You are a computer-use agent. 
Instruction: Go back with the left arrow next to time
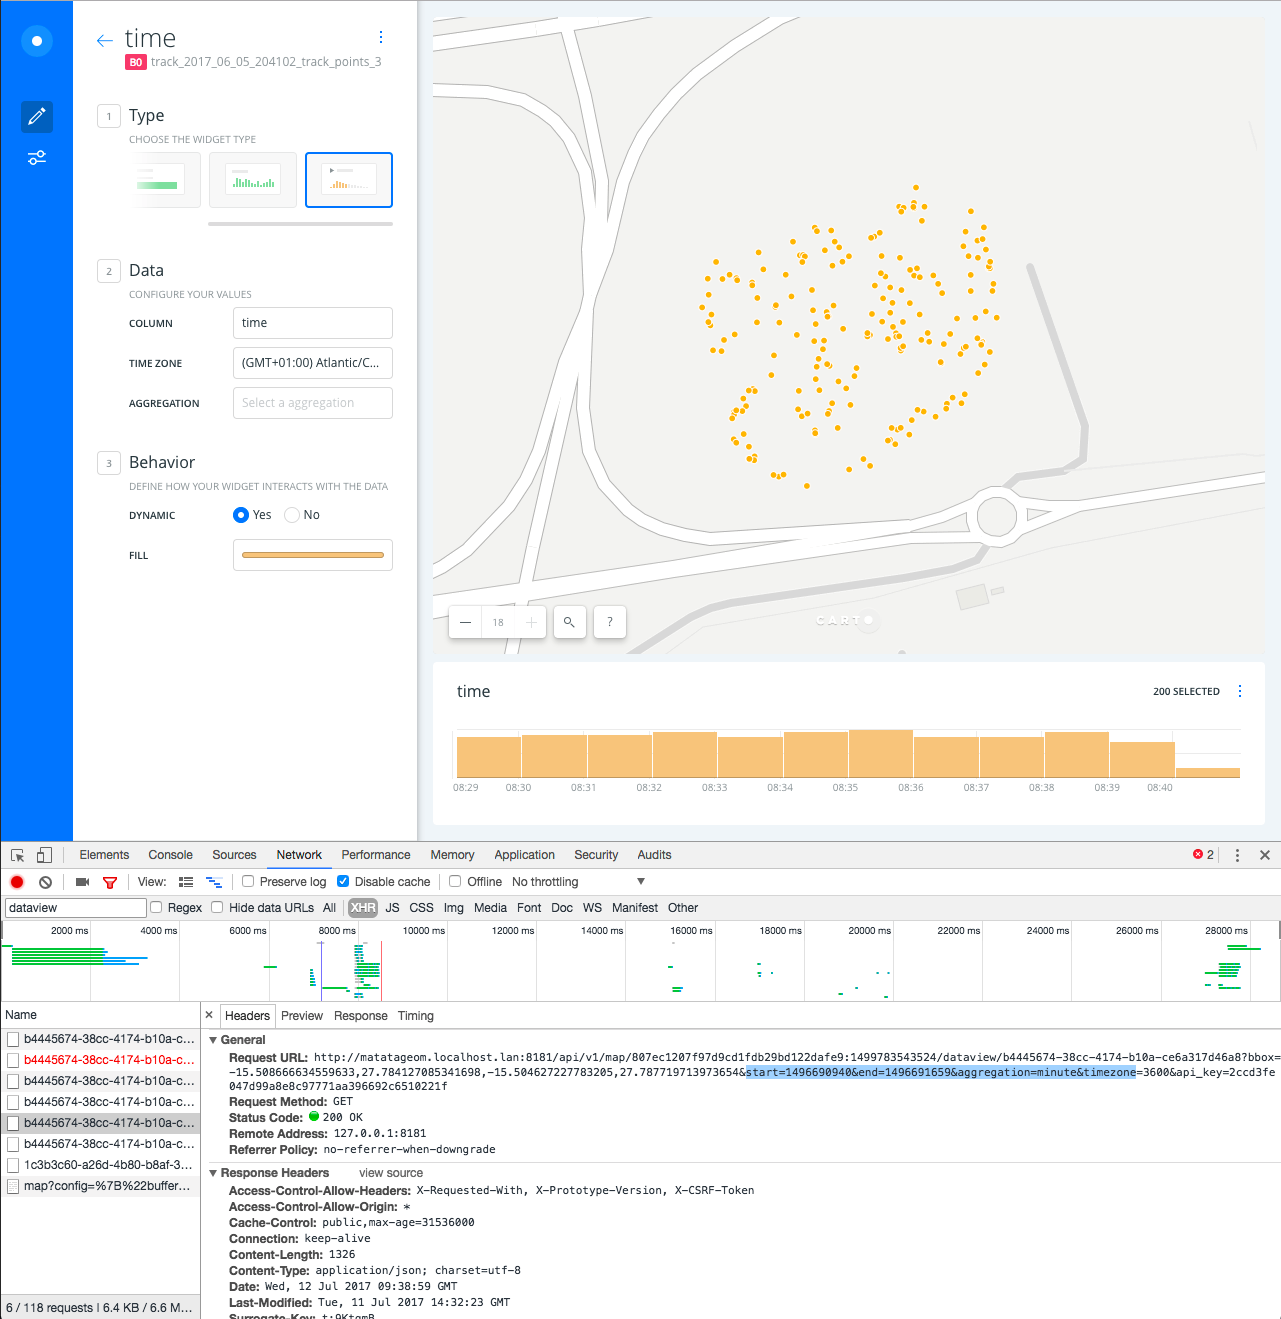[104, 40]
